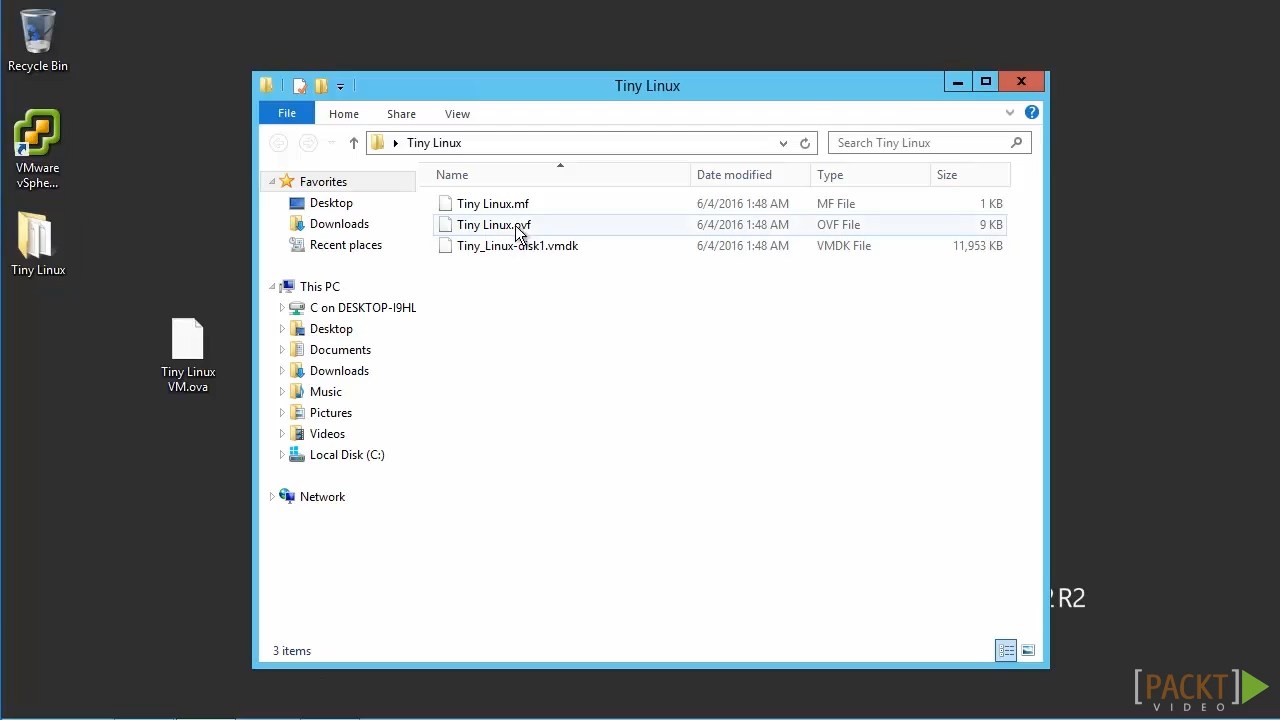This screenshot has height=720, width=1280.
Task: Open the File menu
Action: point(287,114)
